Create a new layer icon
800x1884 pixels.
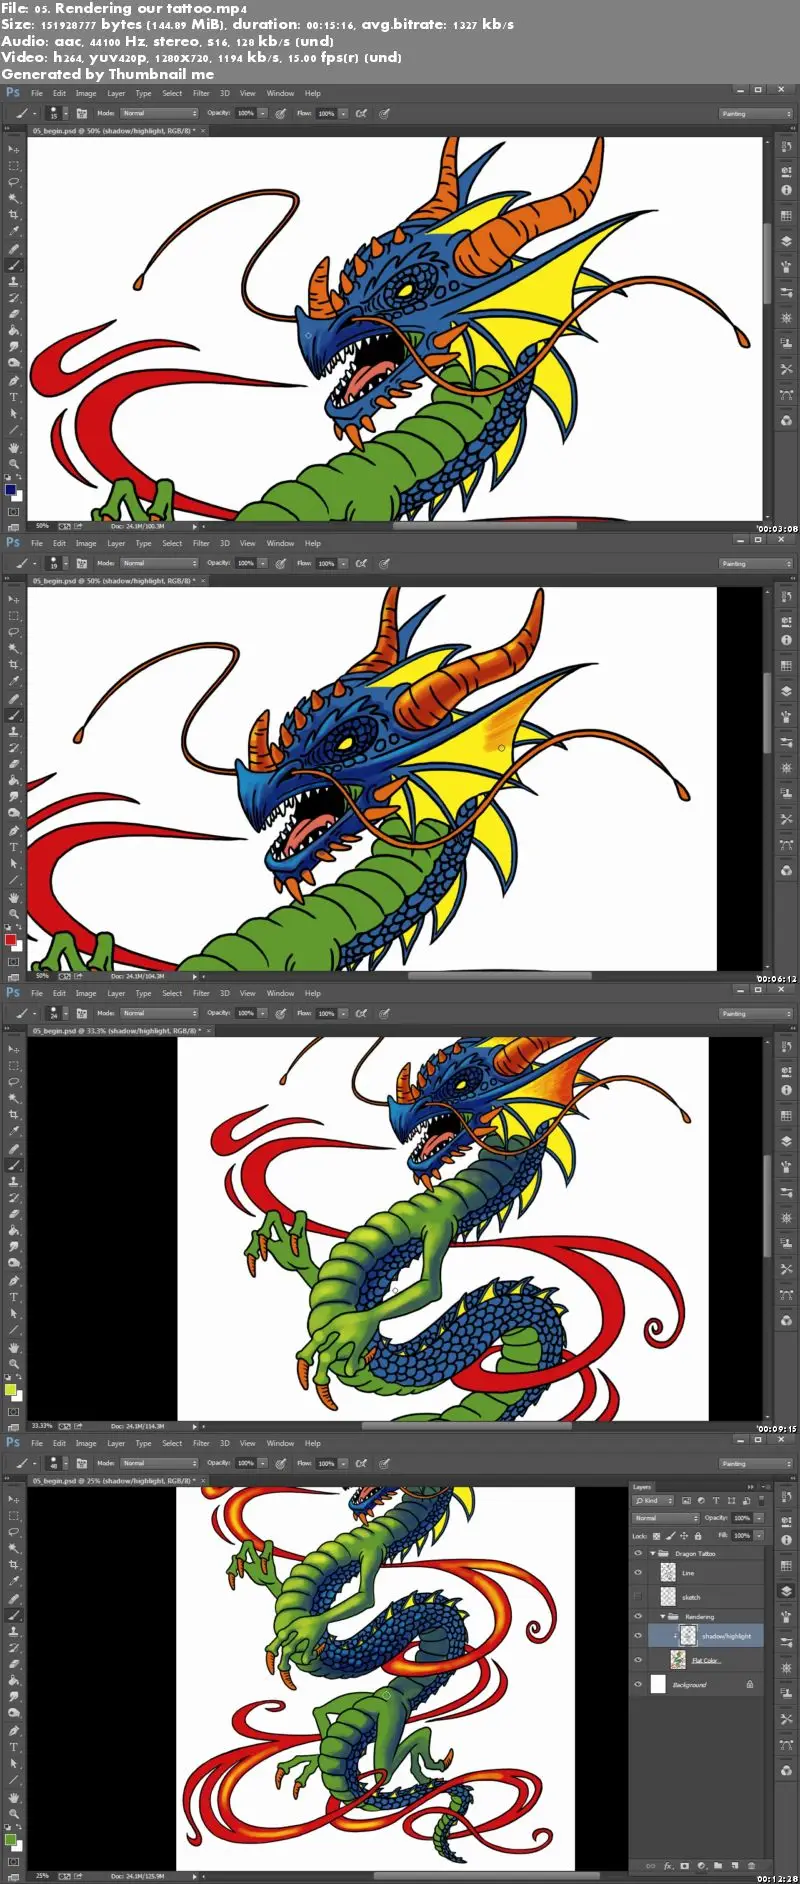[x=735, y=1866]
